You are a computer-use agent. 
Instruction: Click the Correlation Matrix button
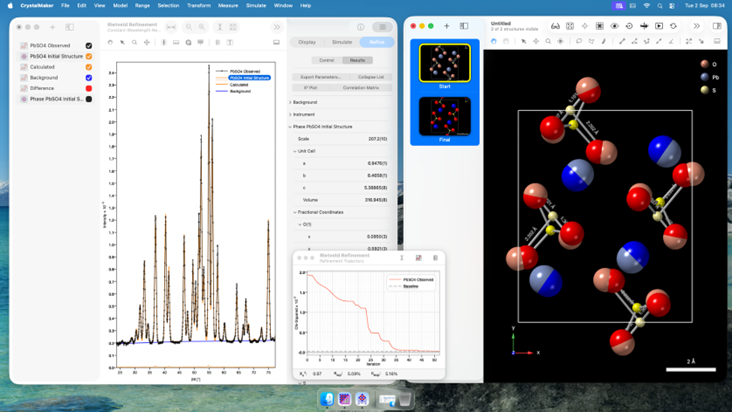click(360, 88)
